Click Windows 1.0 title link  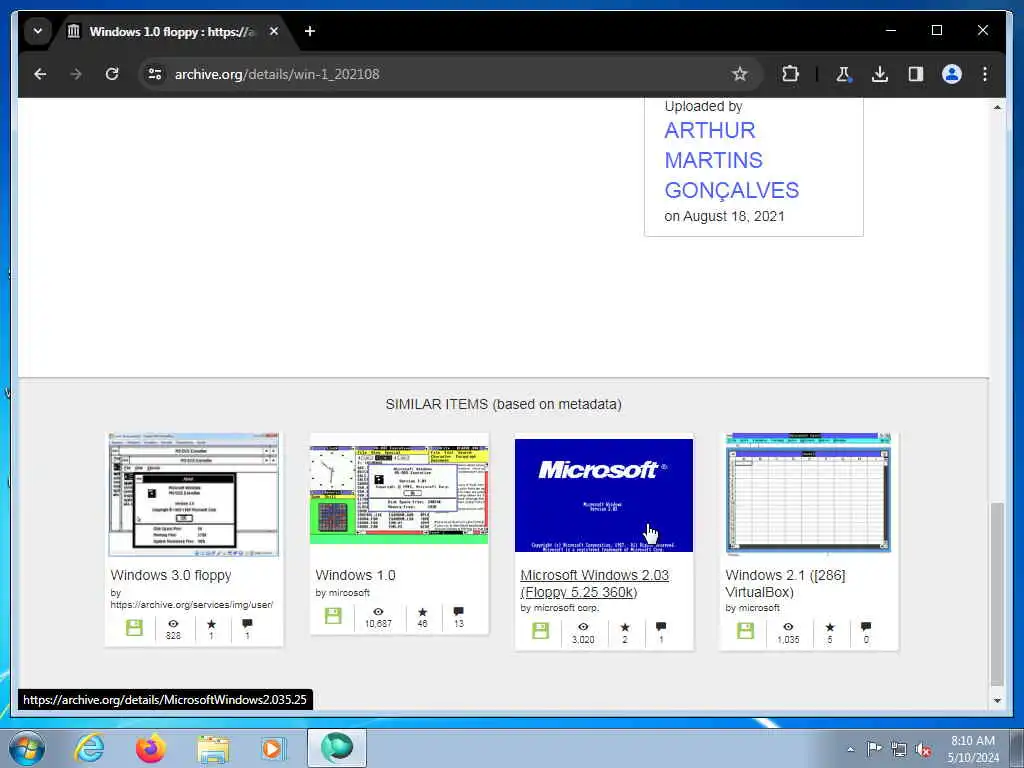coord(355,575)
